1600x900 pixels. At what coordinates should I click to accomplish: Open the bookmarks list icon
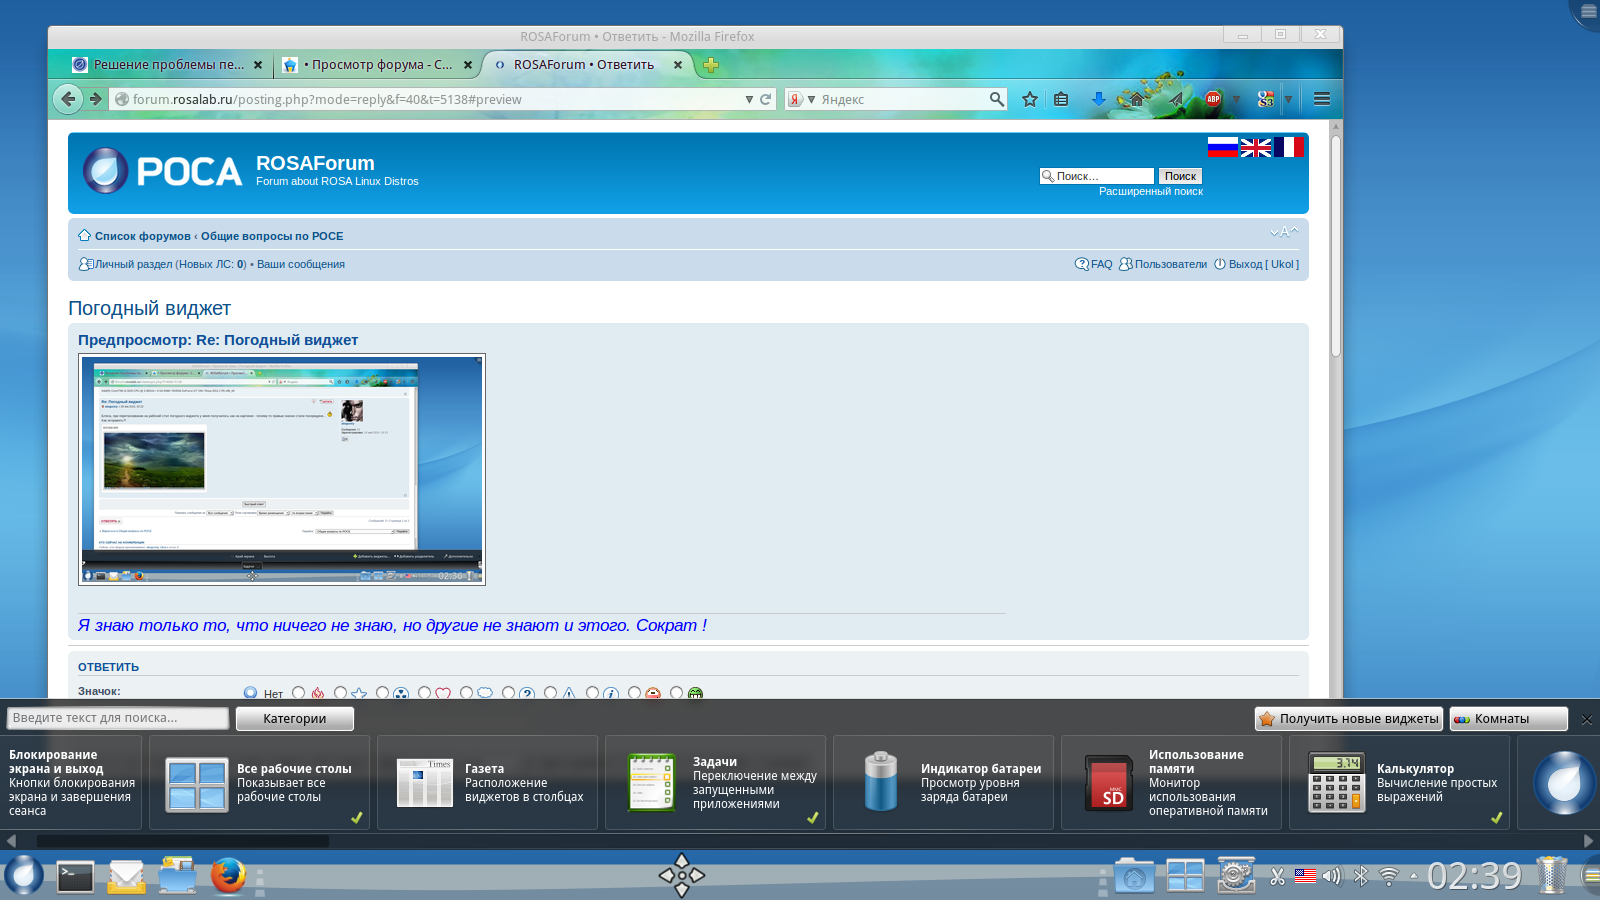[1061, 99]
